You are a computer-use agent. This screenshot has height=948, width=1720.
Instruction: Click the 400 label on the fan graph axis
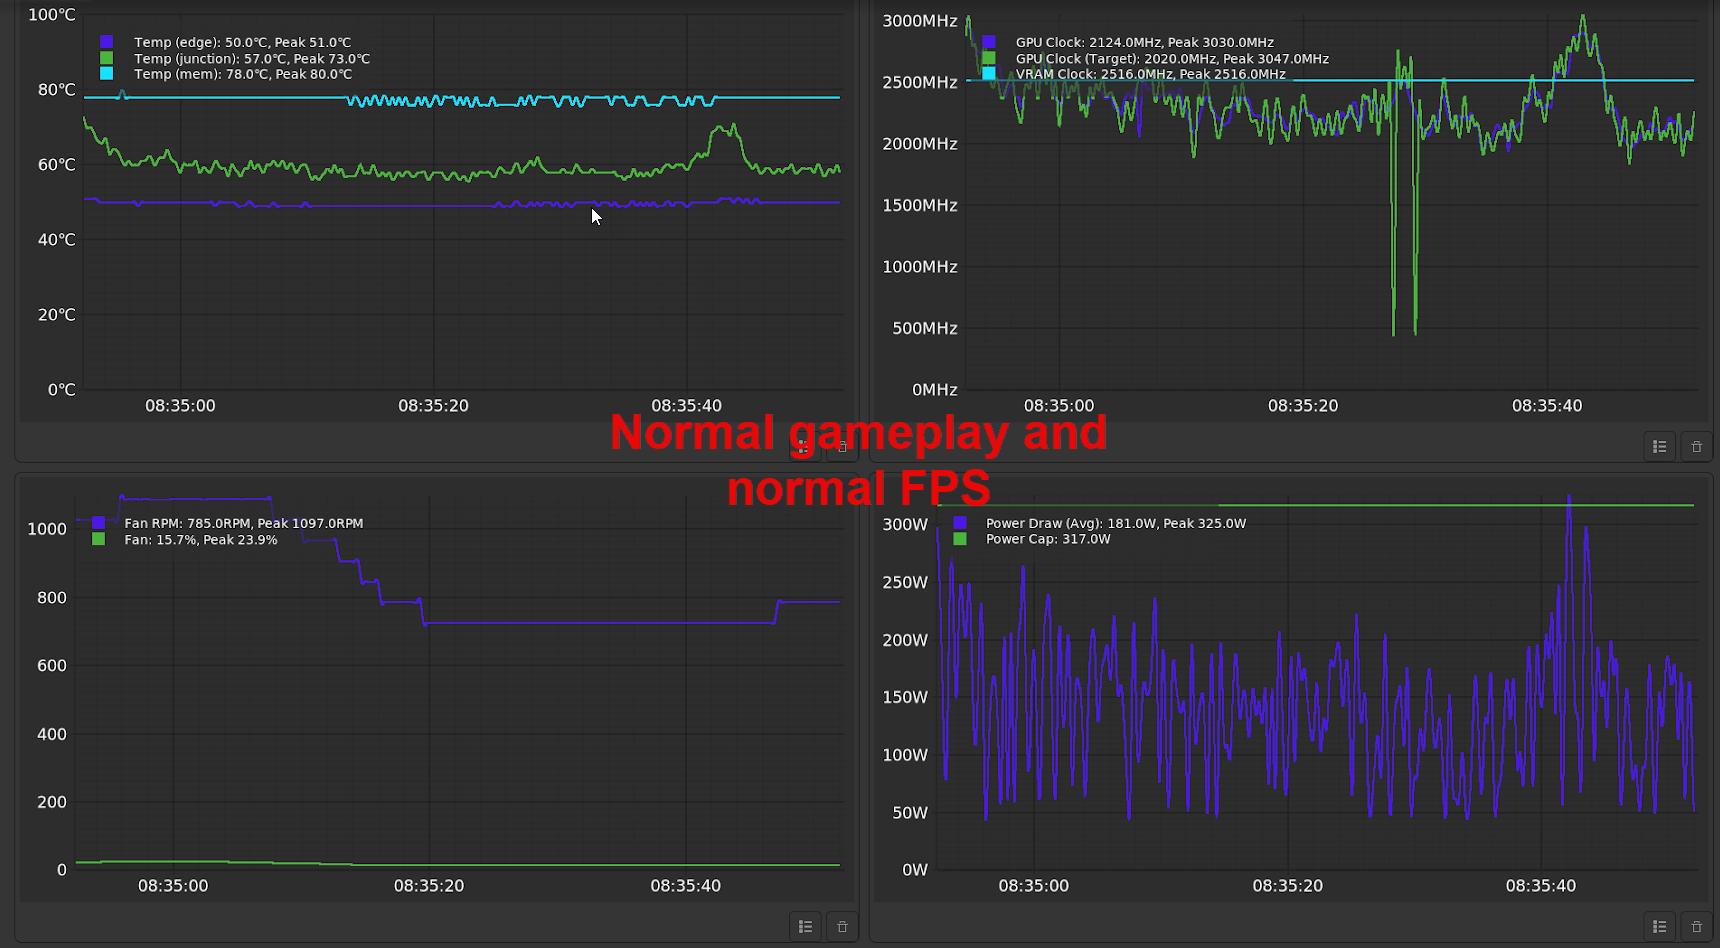pyautogui.click(x=52, y=734)
